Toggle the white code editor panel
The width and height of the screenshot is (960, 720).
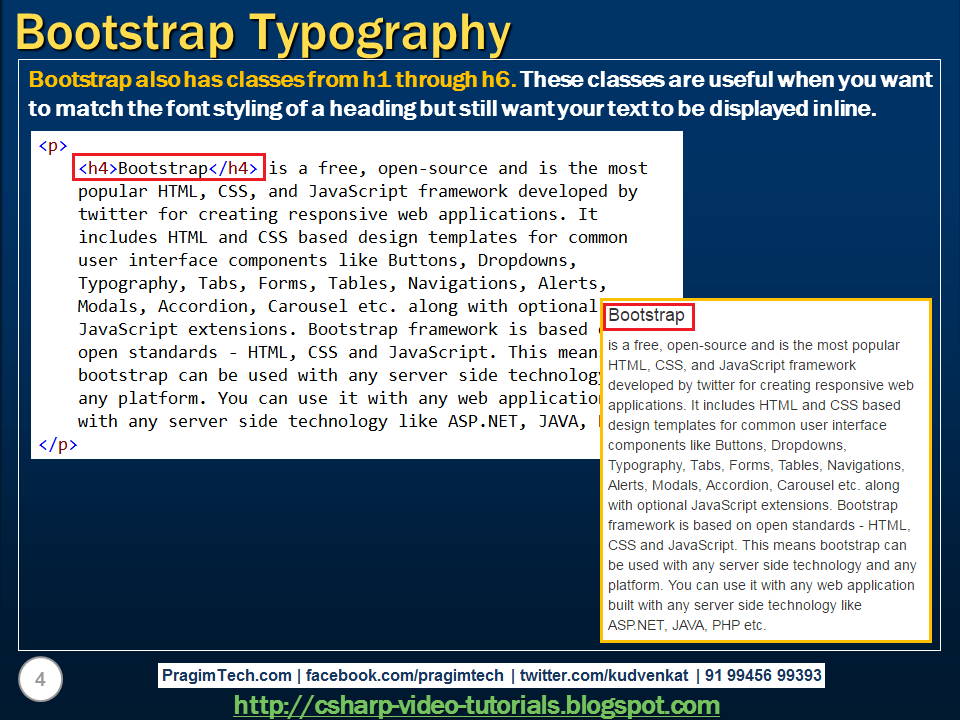tap(350, 290)
